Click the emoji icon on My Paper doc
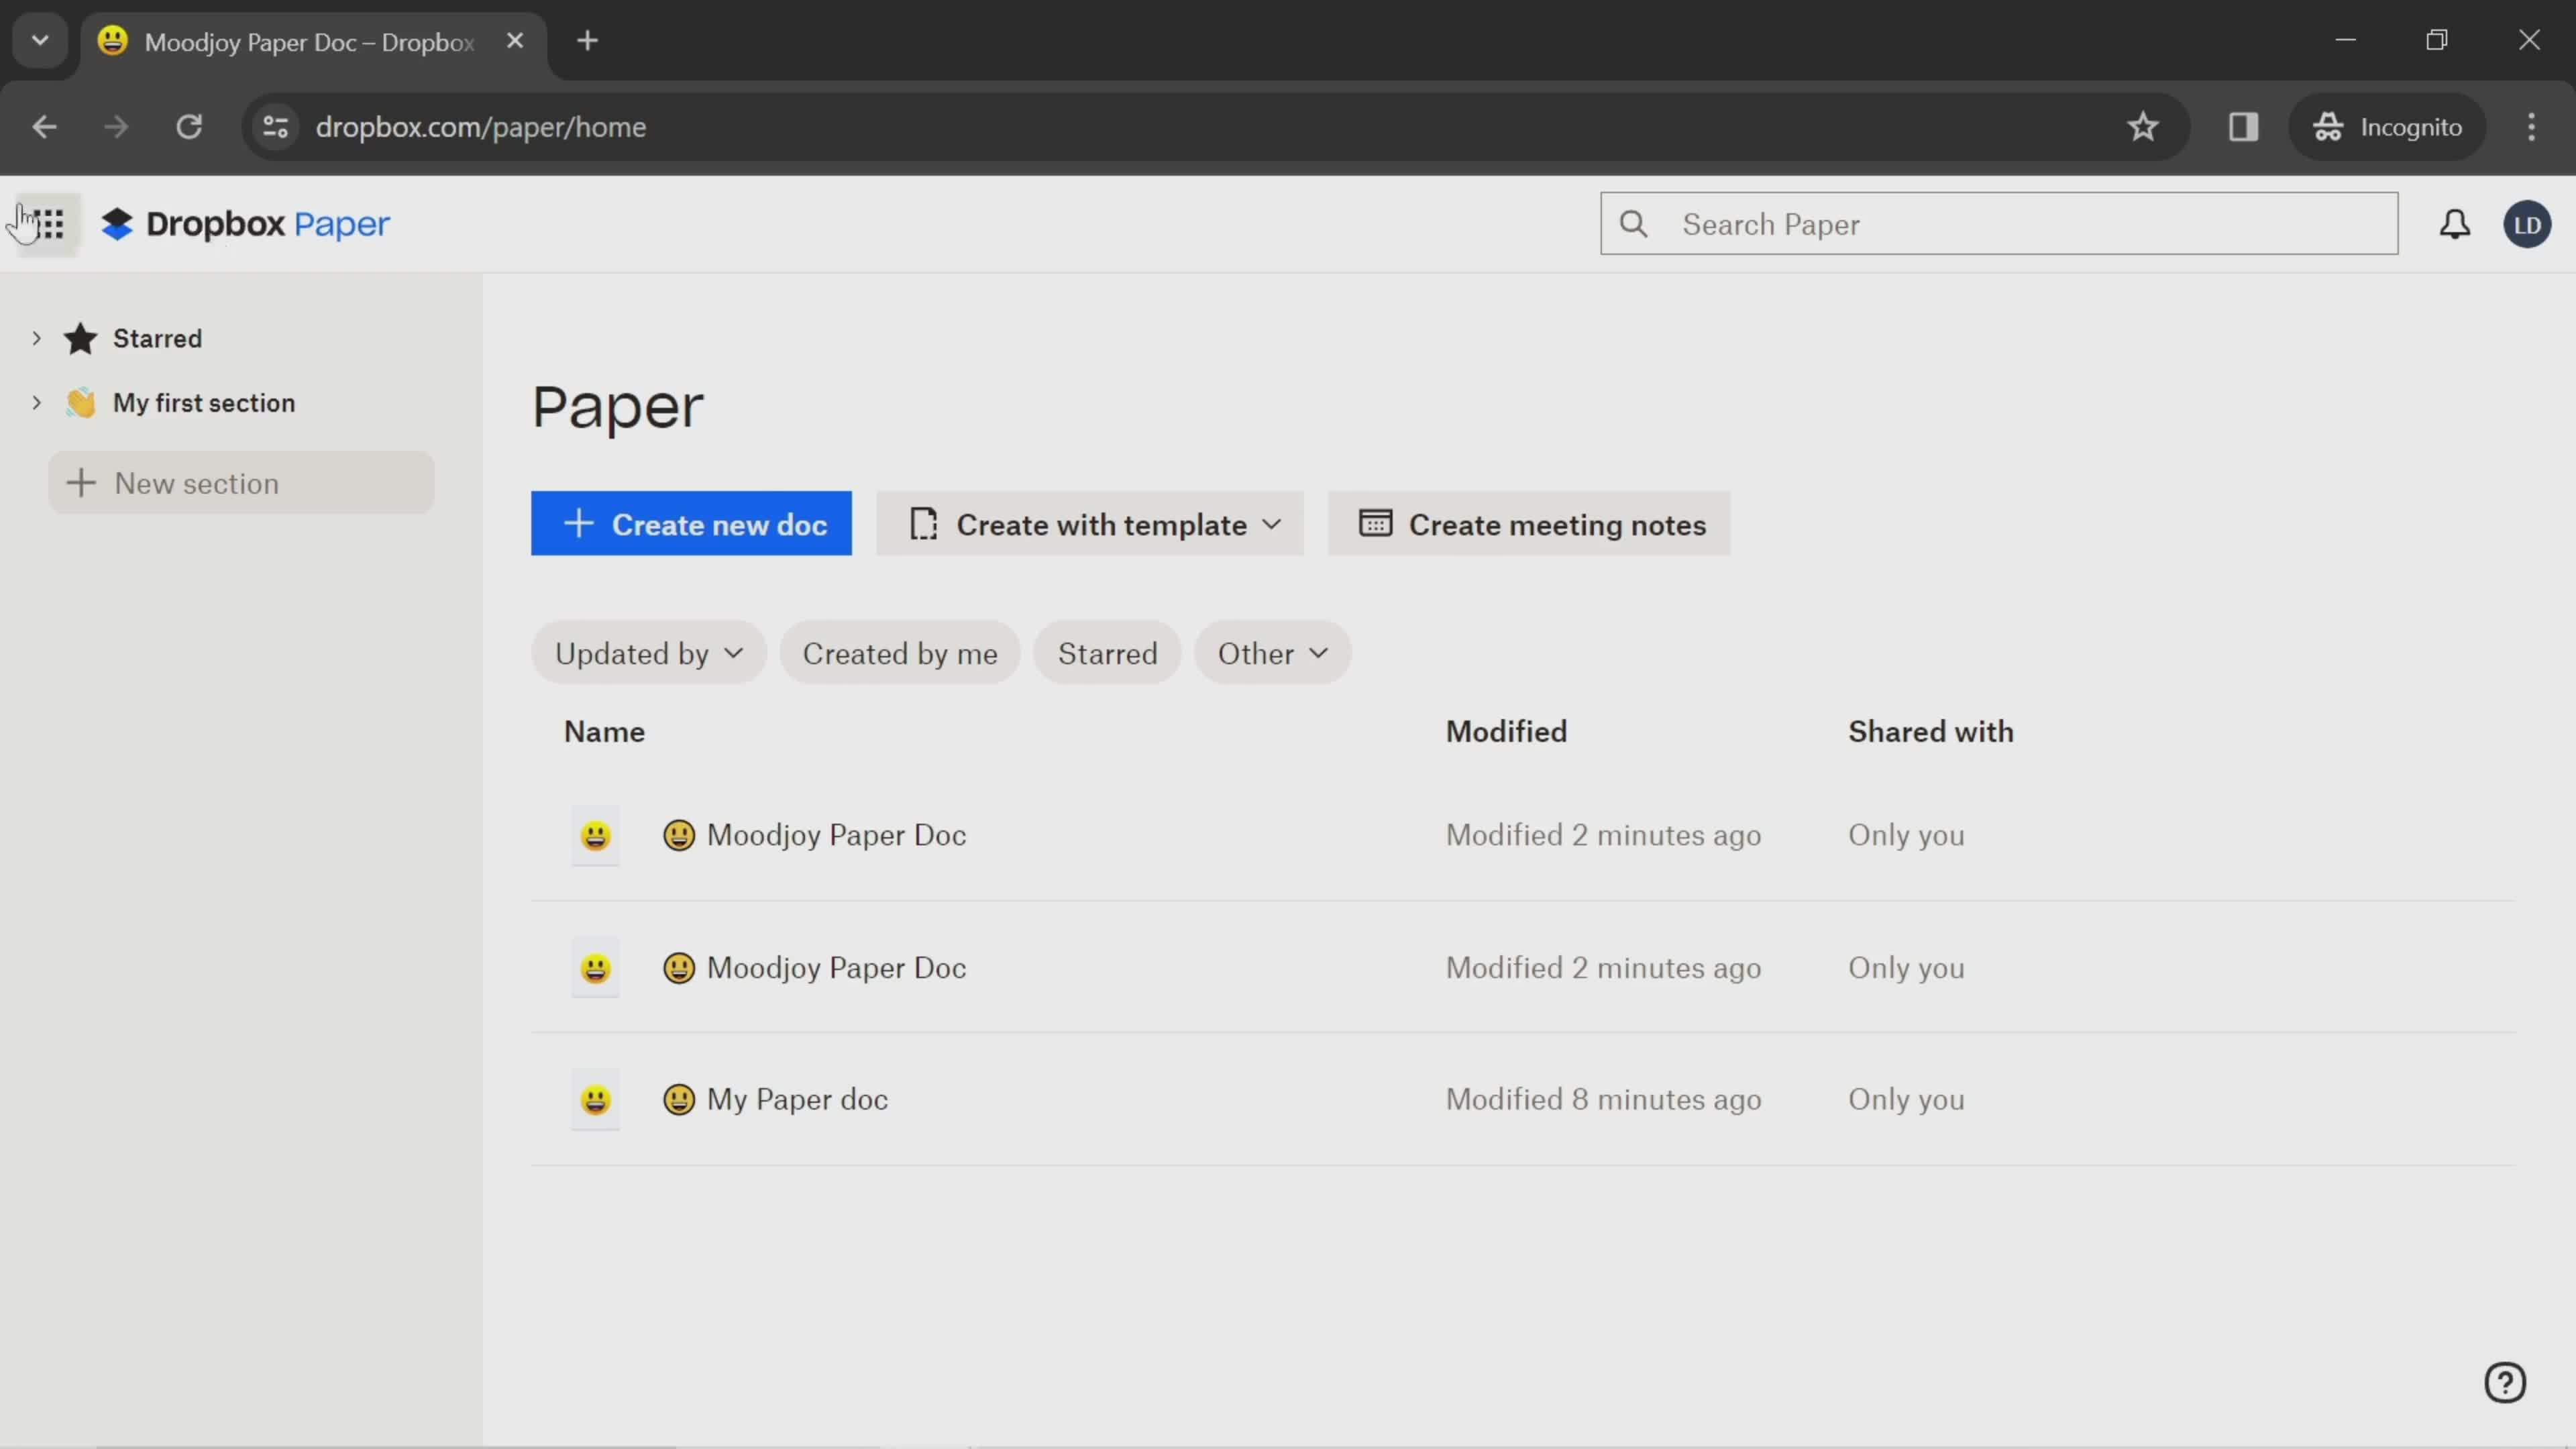 point(680,1099)
